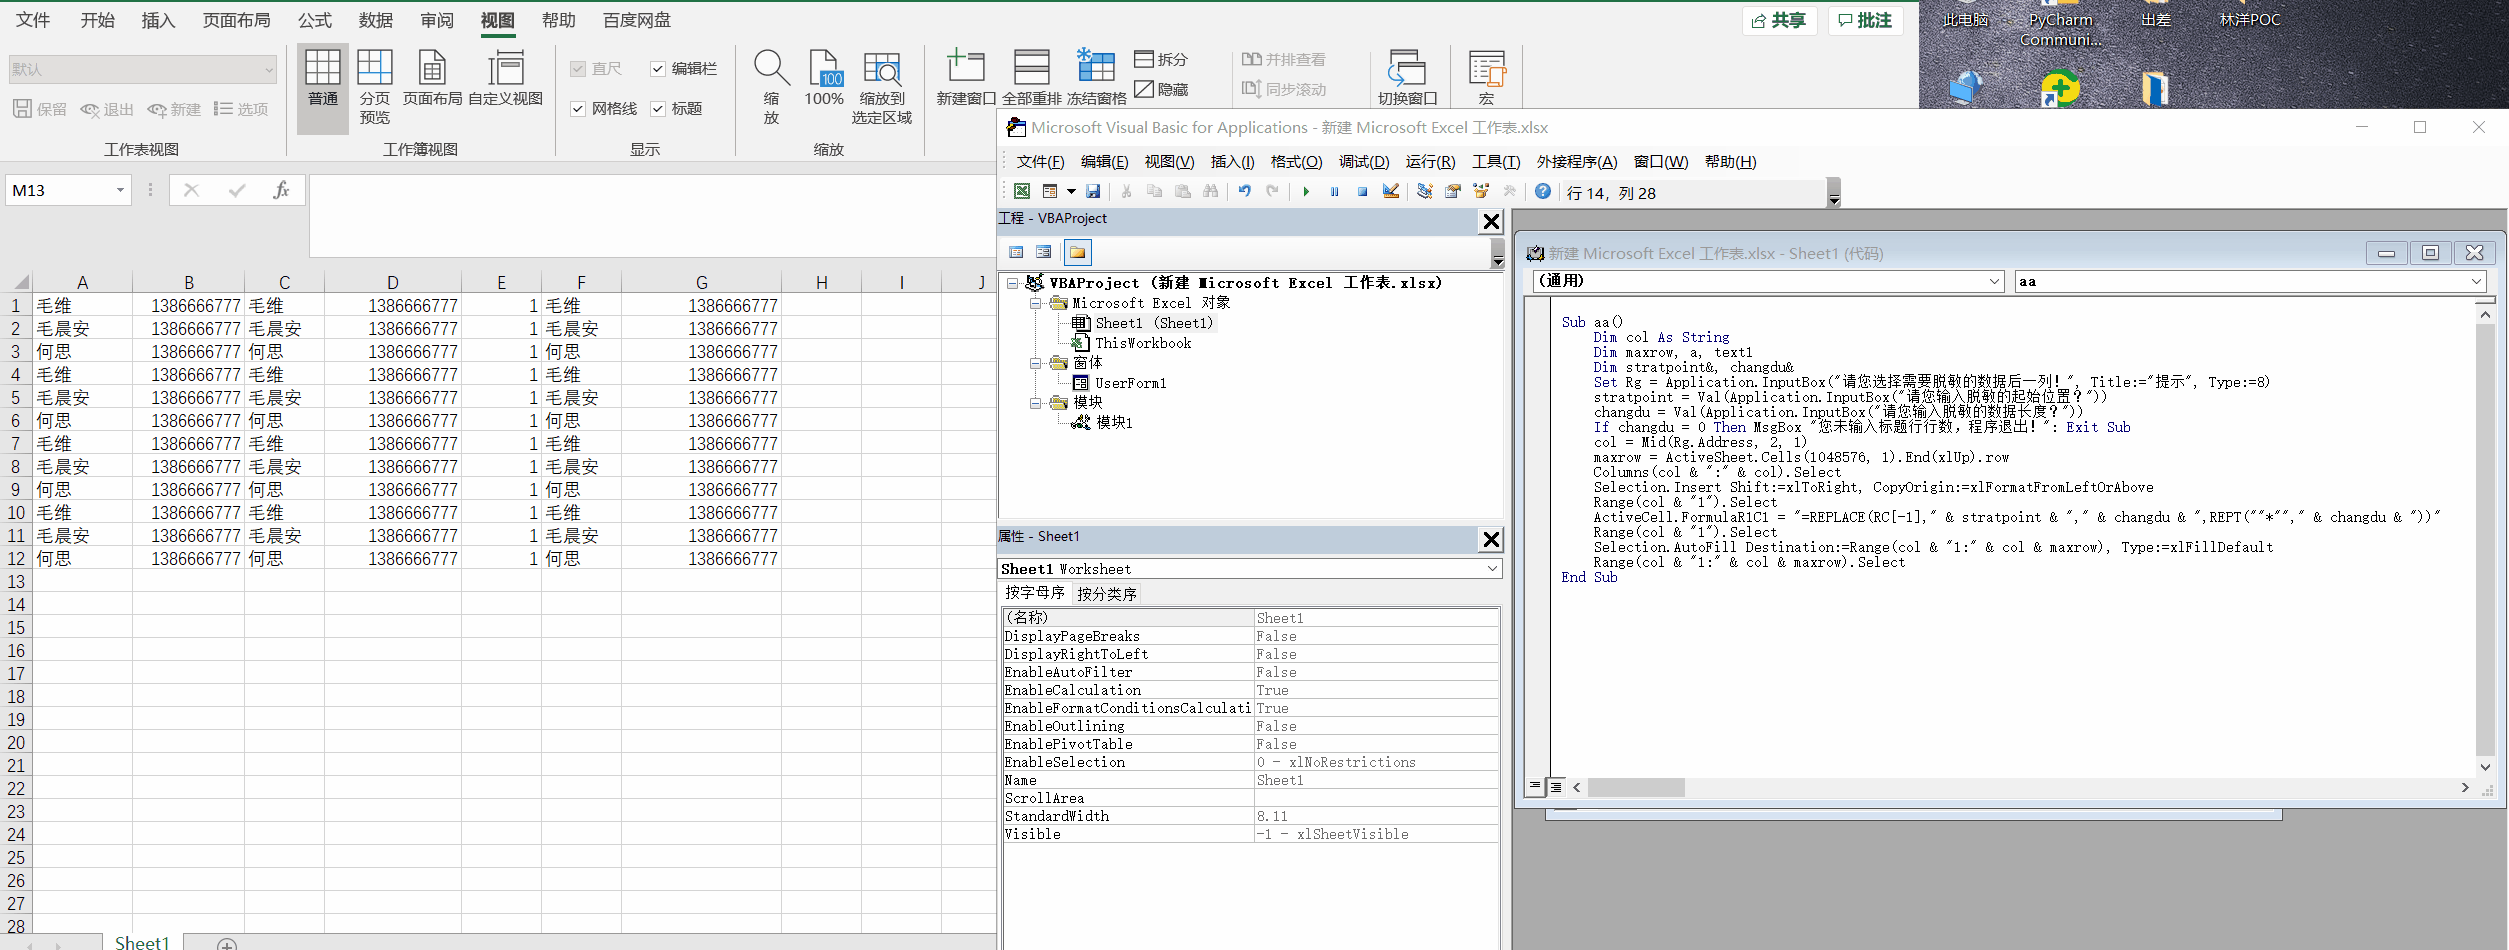Open Object Browser icon in VBA toolbar
Viewport: 2509px width, 950px height.
1481,191
